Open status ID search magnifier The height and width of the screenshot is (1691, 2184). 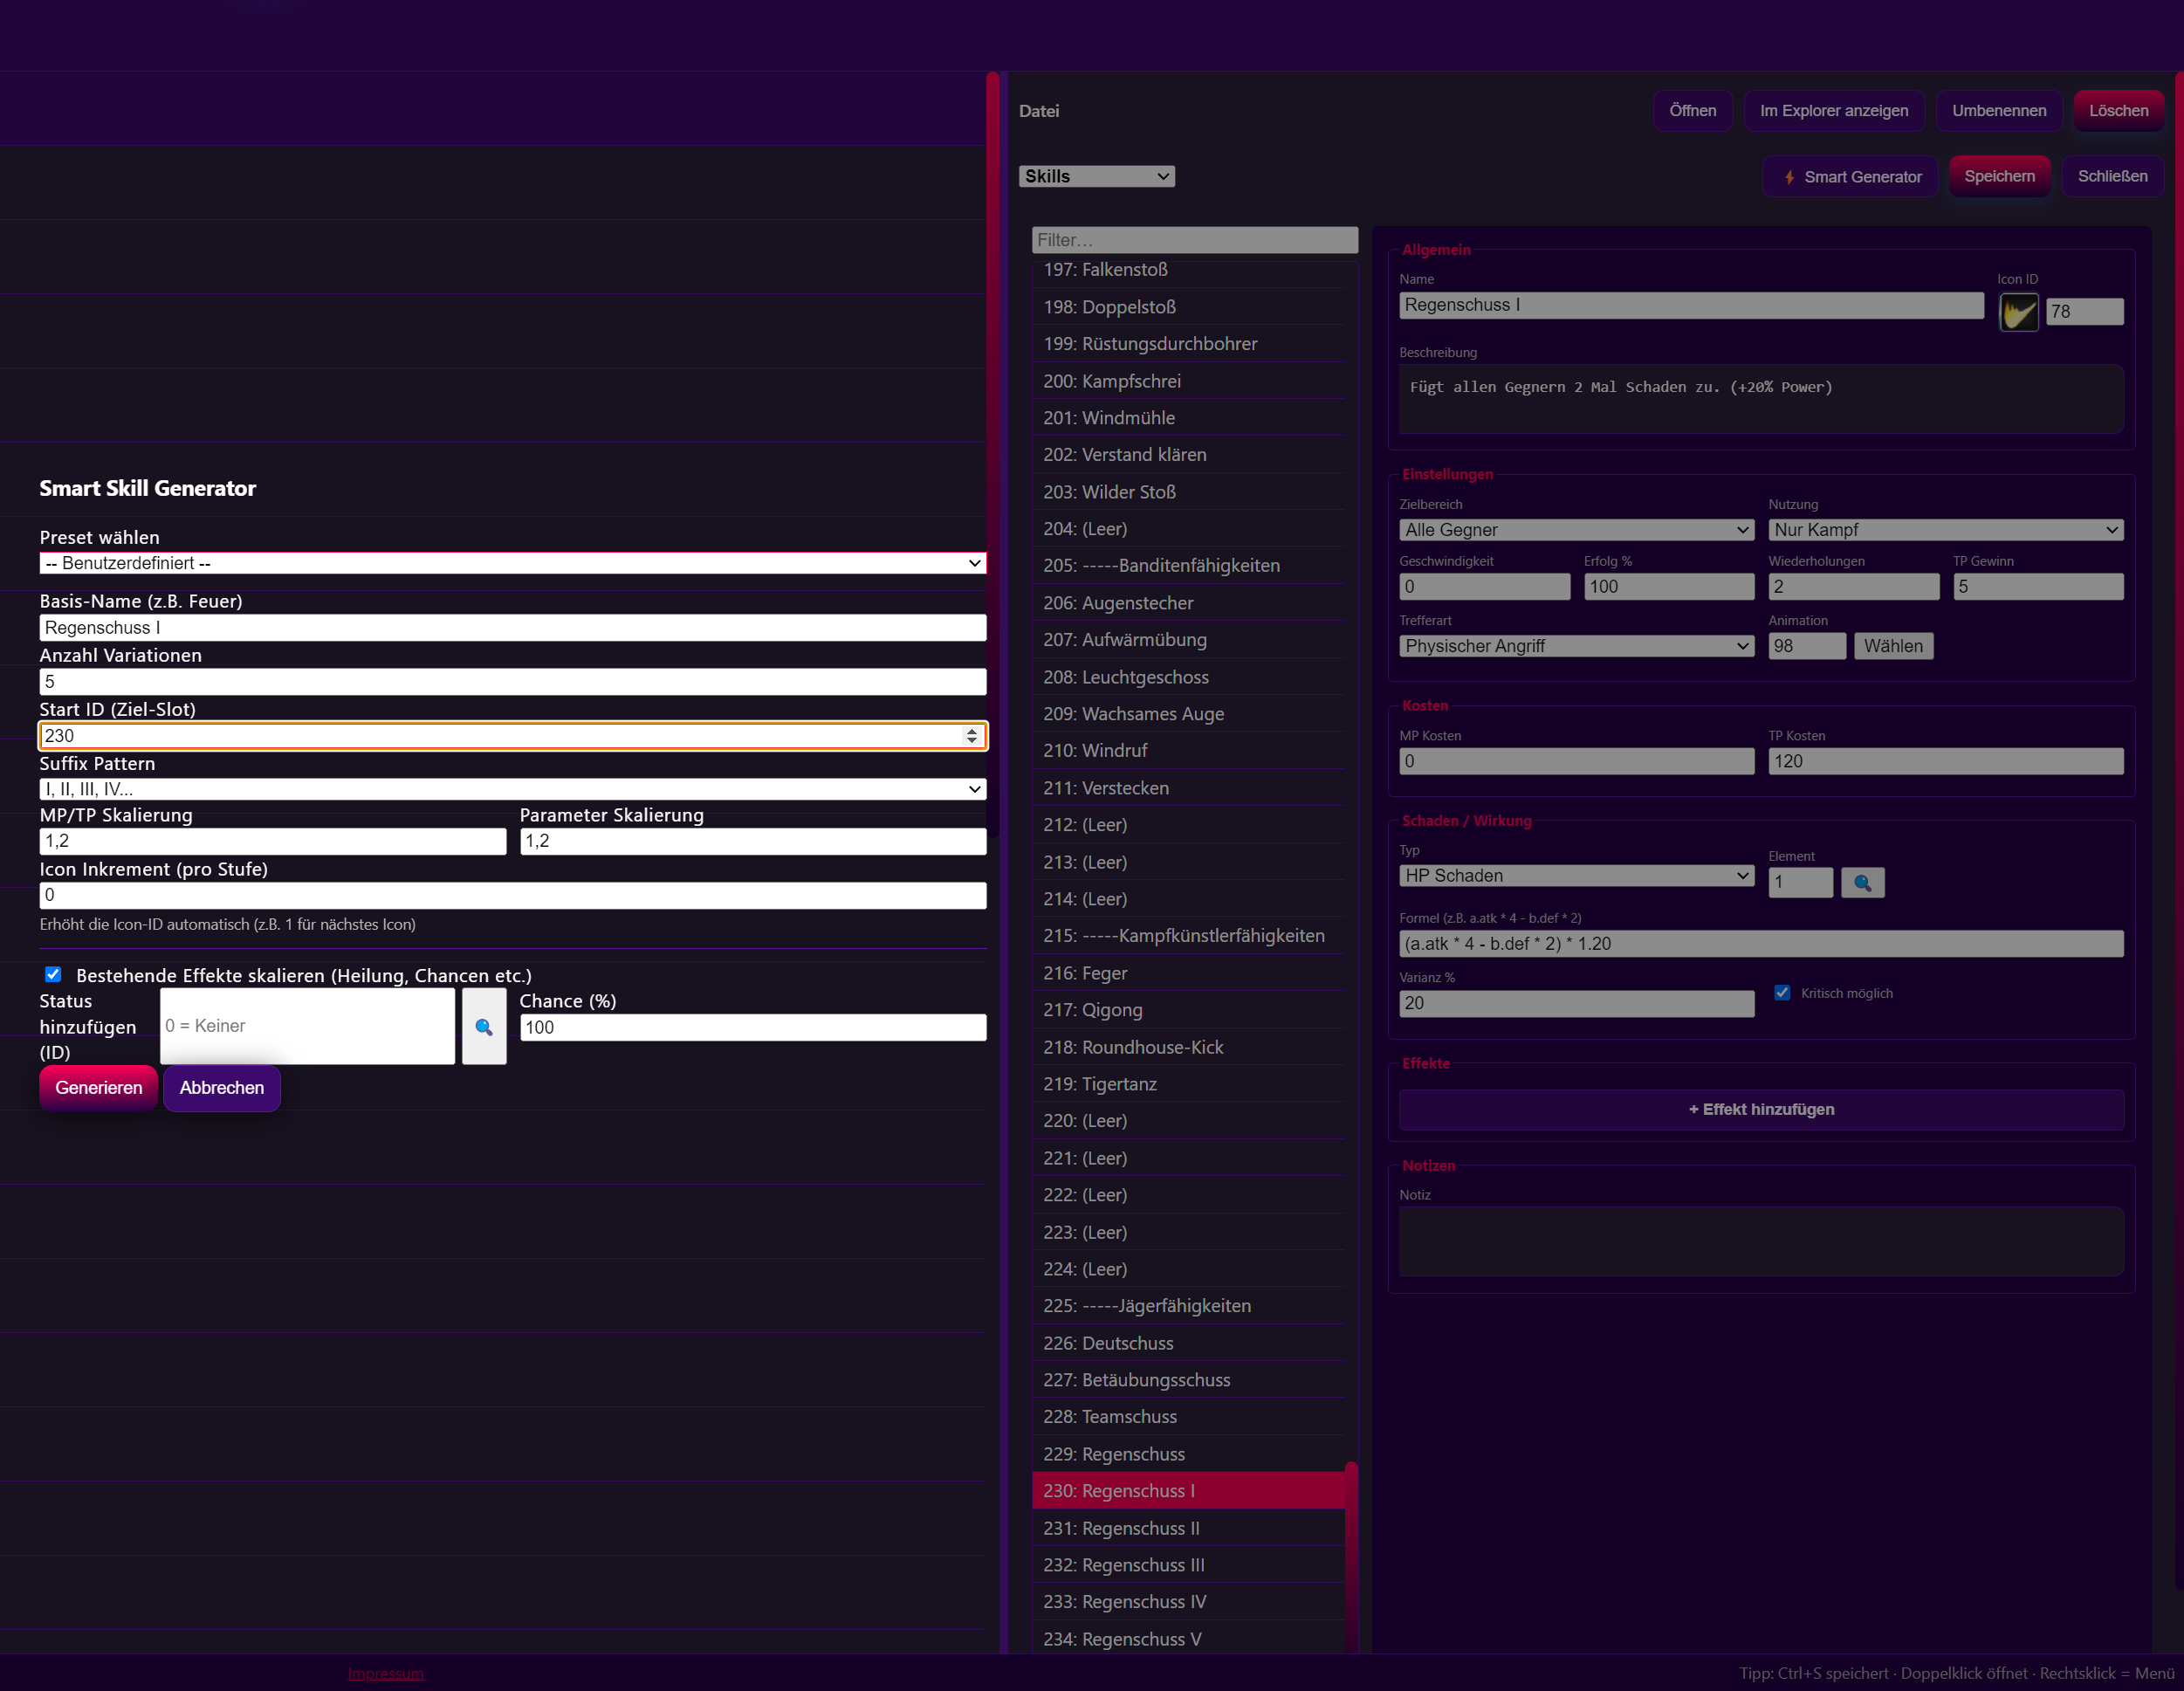484,1027
